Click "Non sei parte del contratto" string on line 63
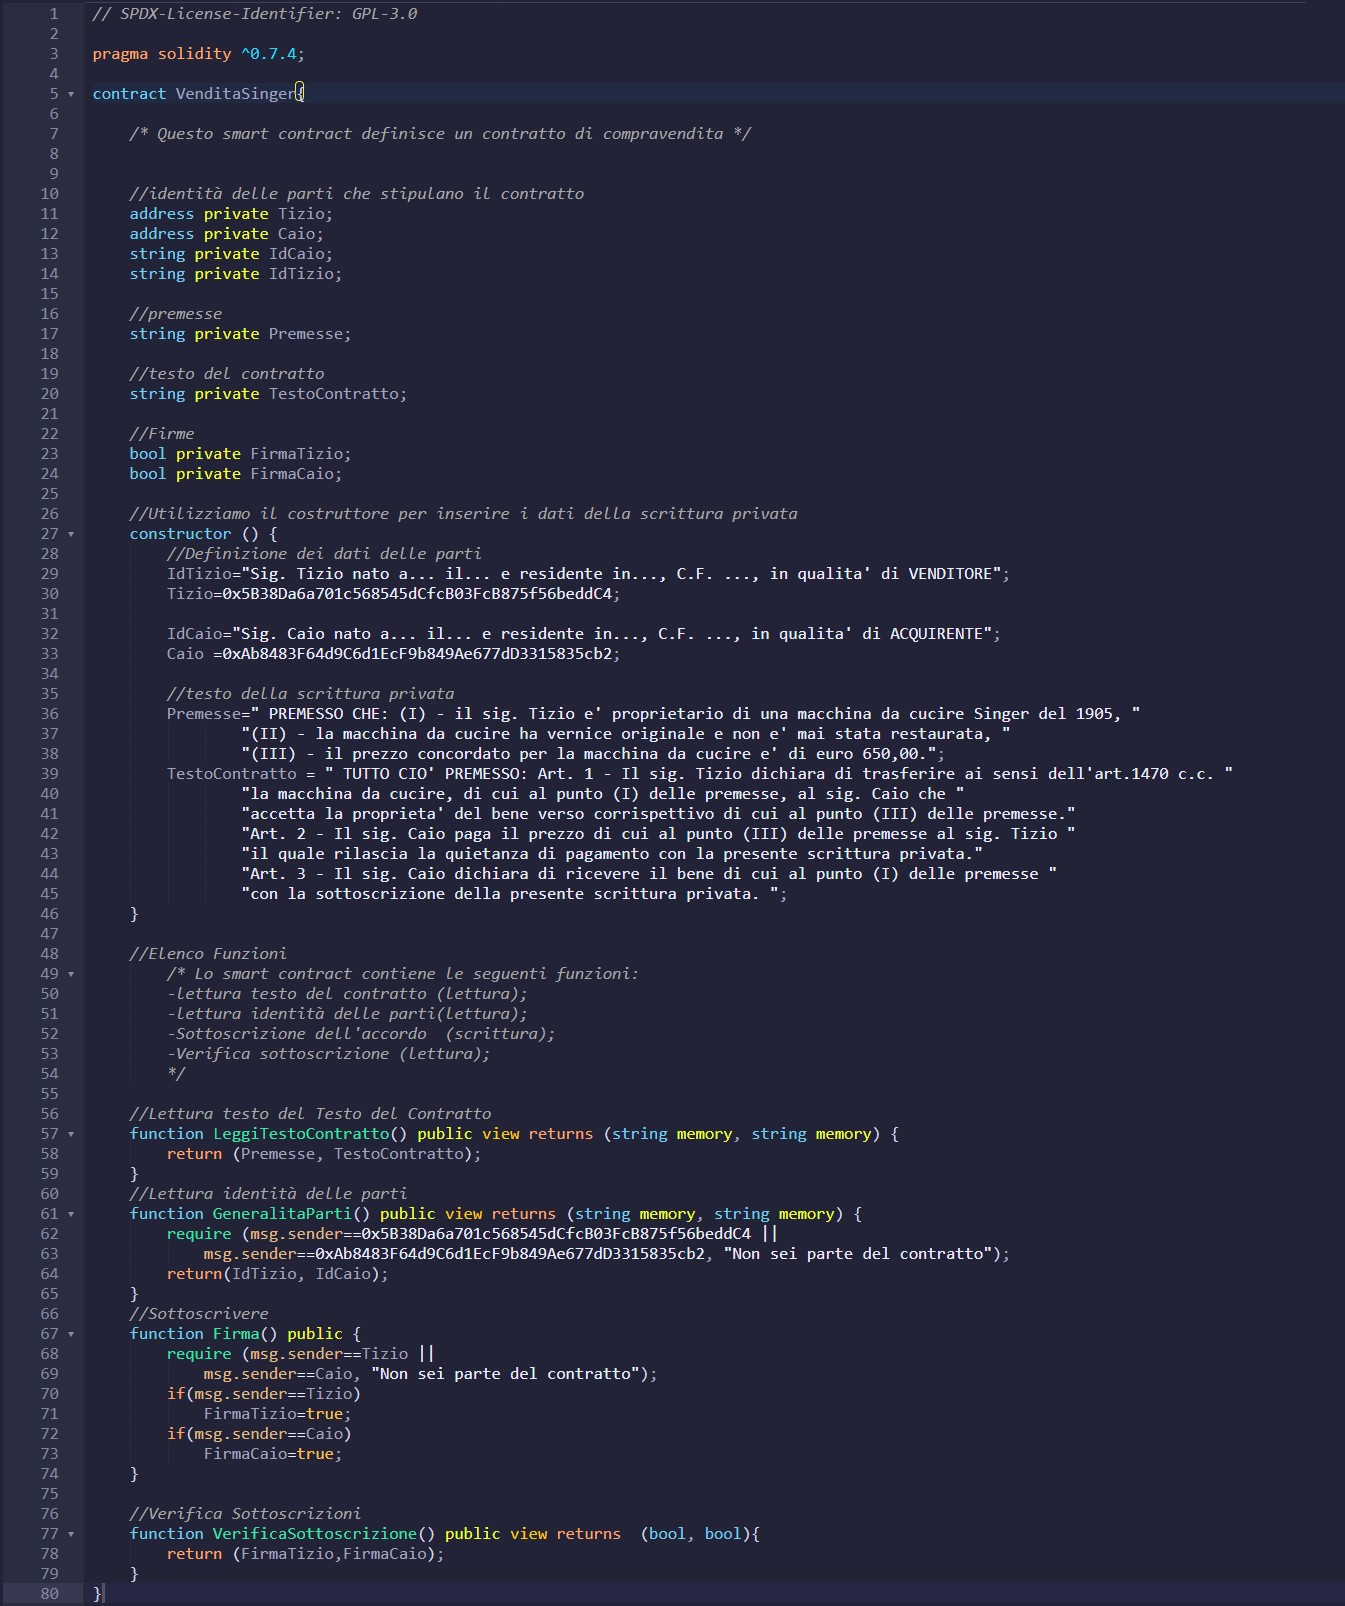1345x1606 pixels. (x=858, y=1254)
